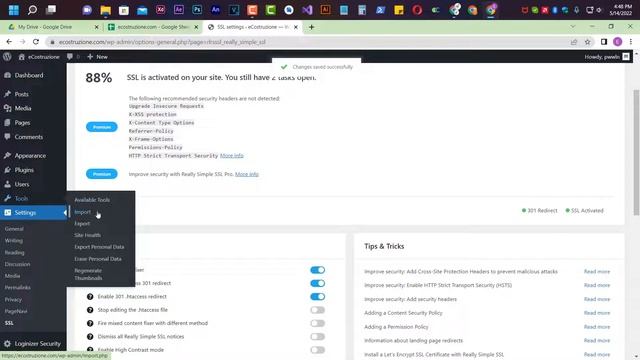Open Windows search from taskbar
This screenshot has width=640, height=360.
point(32,9)
